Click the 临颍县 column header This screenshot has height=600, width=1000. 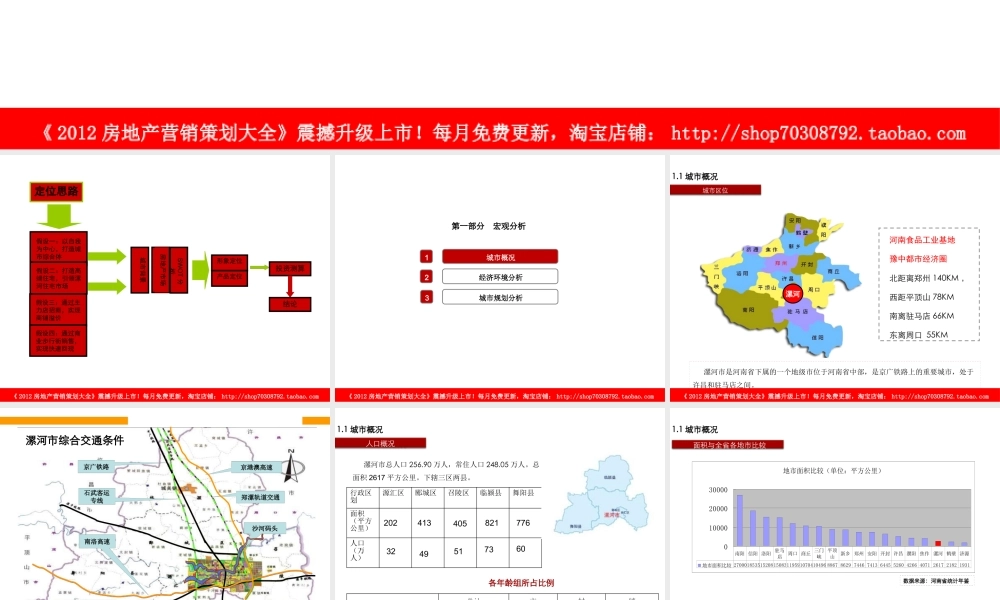point(490,493)
